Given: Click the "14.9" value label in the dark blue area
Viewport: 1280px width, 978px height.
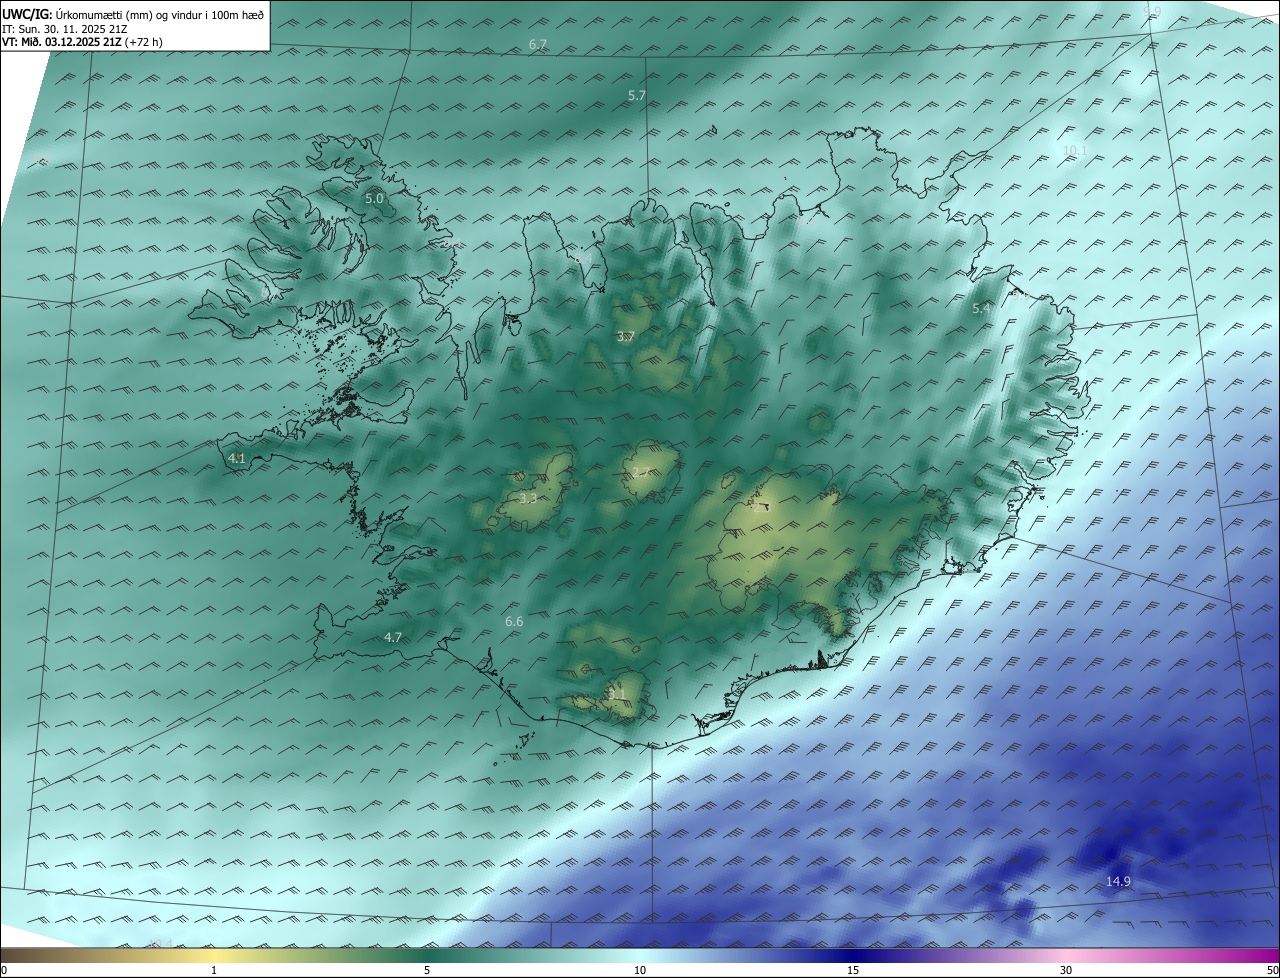Looking at the screenshot, I should pos(1118,881).
